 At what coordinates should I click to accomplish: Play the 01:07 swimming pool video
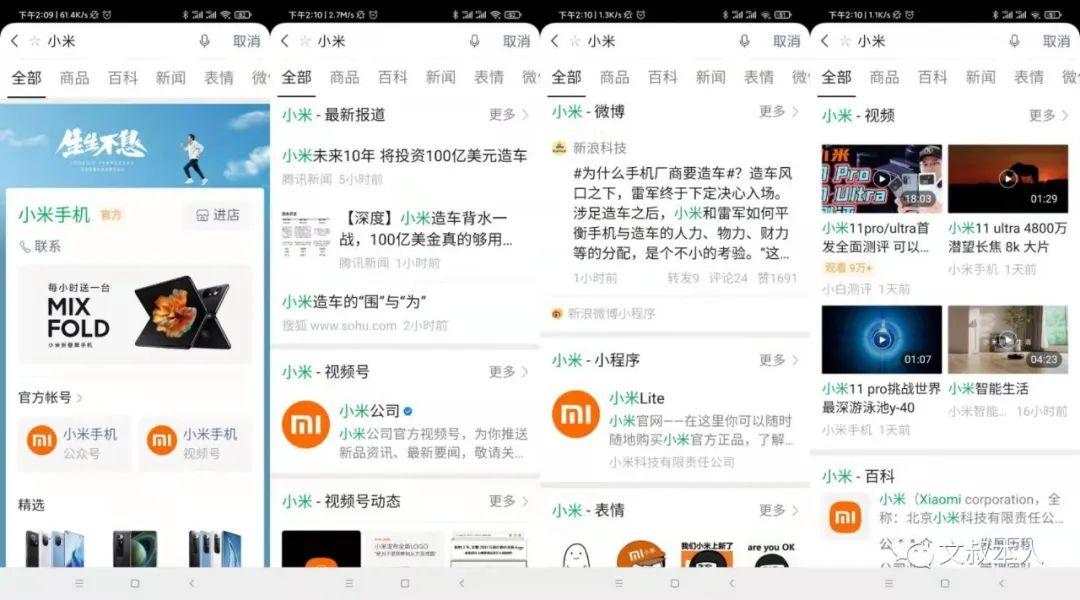point(882,340)
